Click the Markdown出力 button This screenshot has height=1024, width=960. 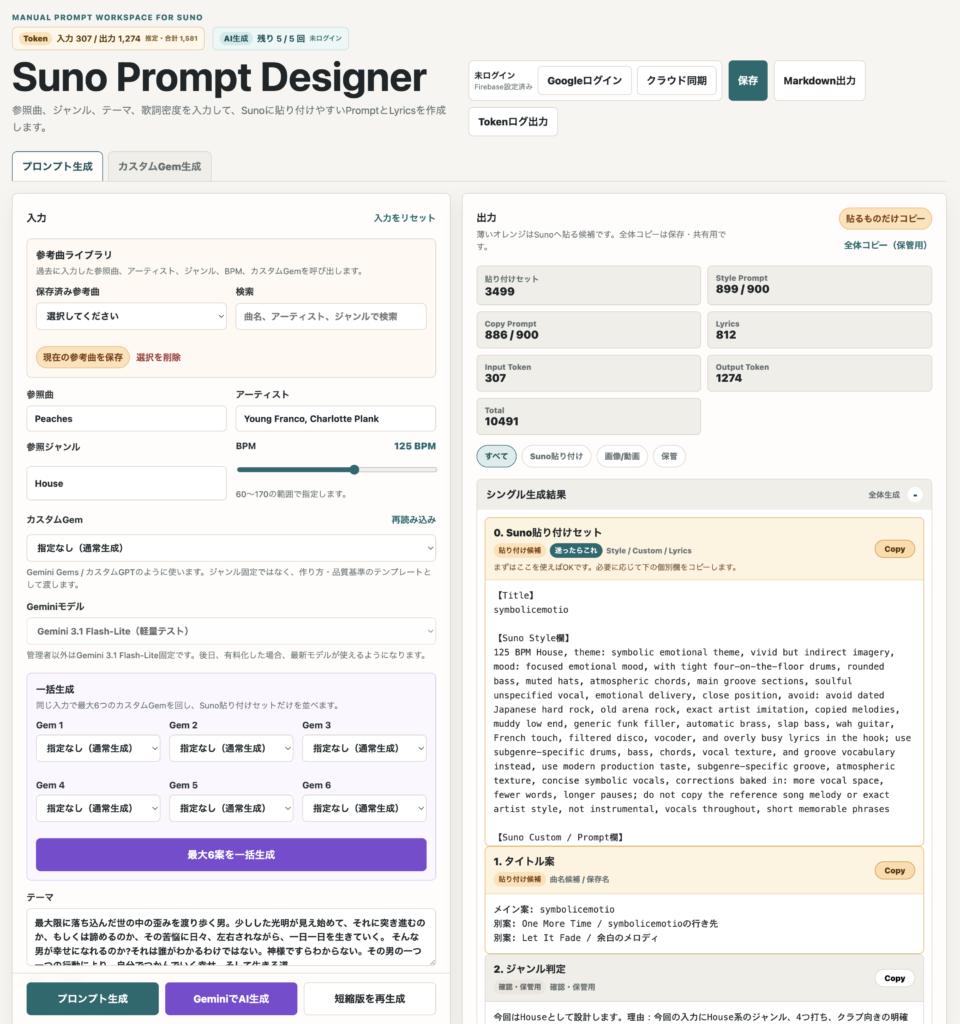(x=820, y=80)
